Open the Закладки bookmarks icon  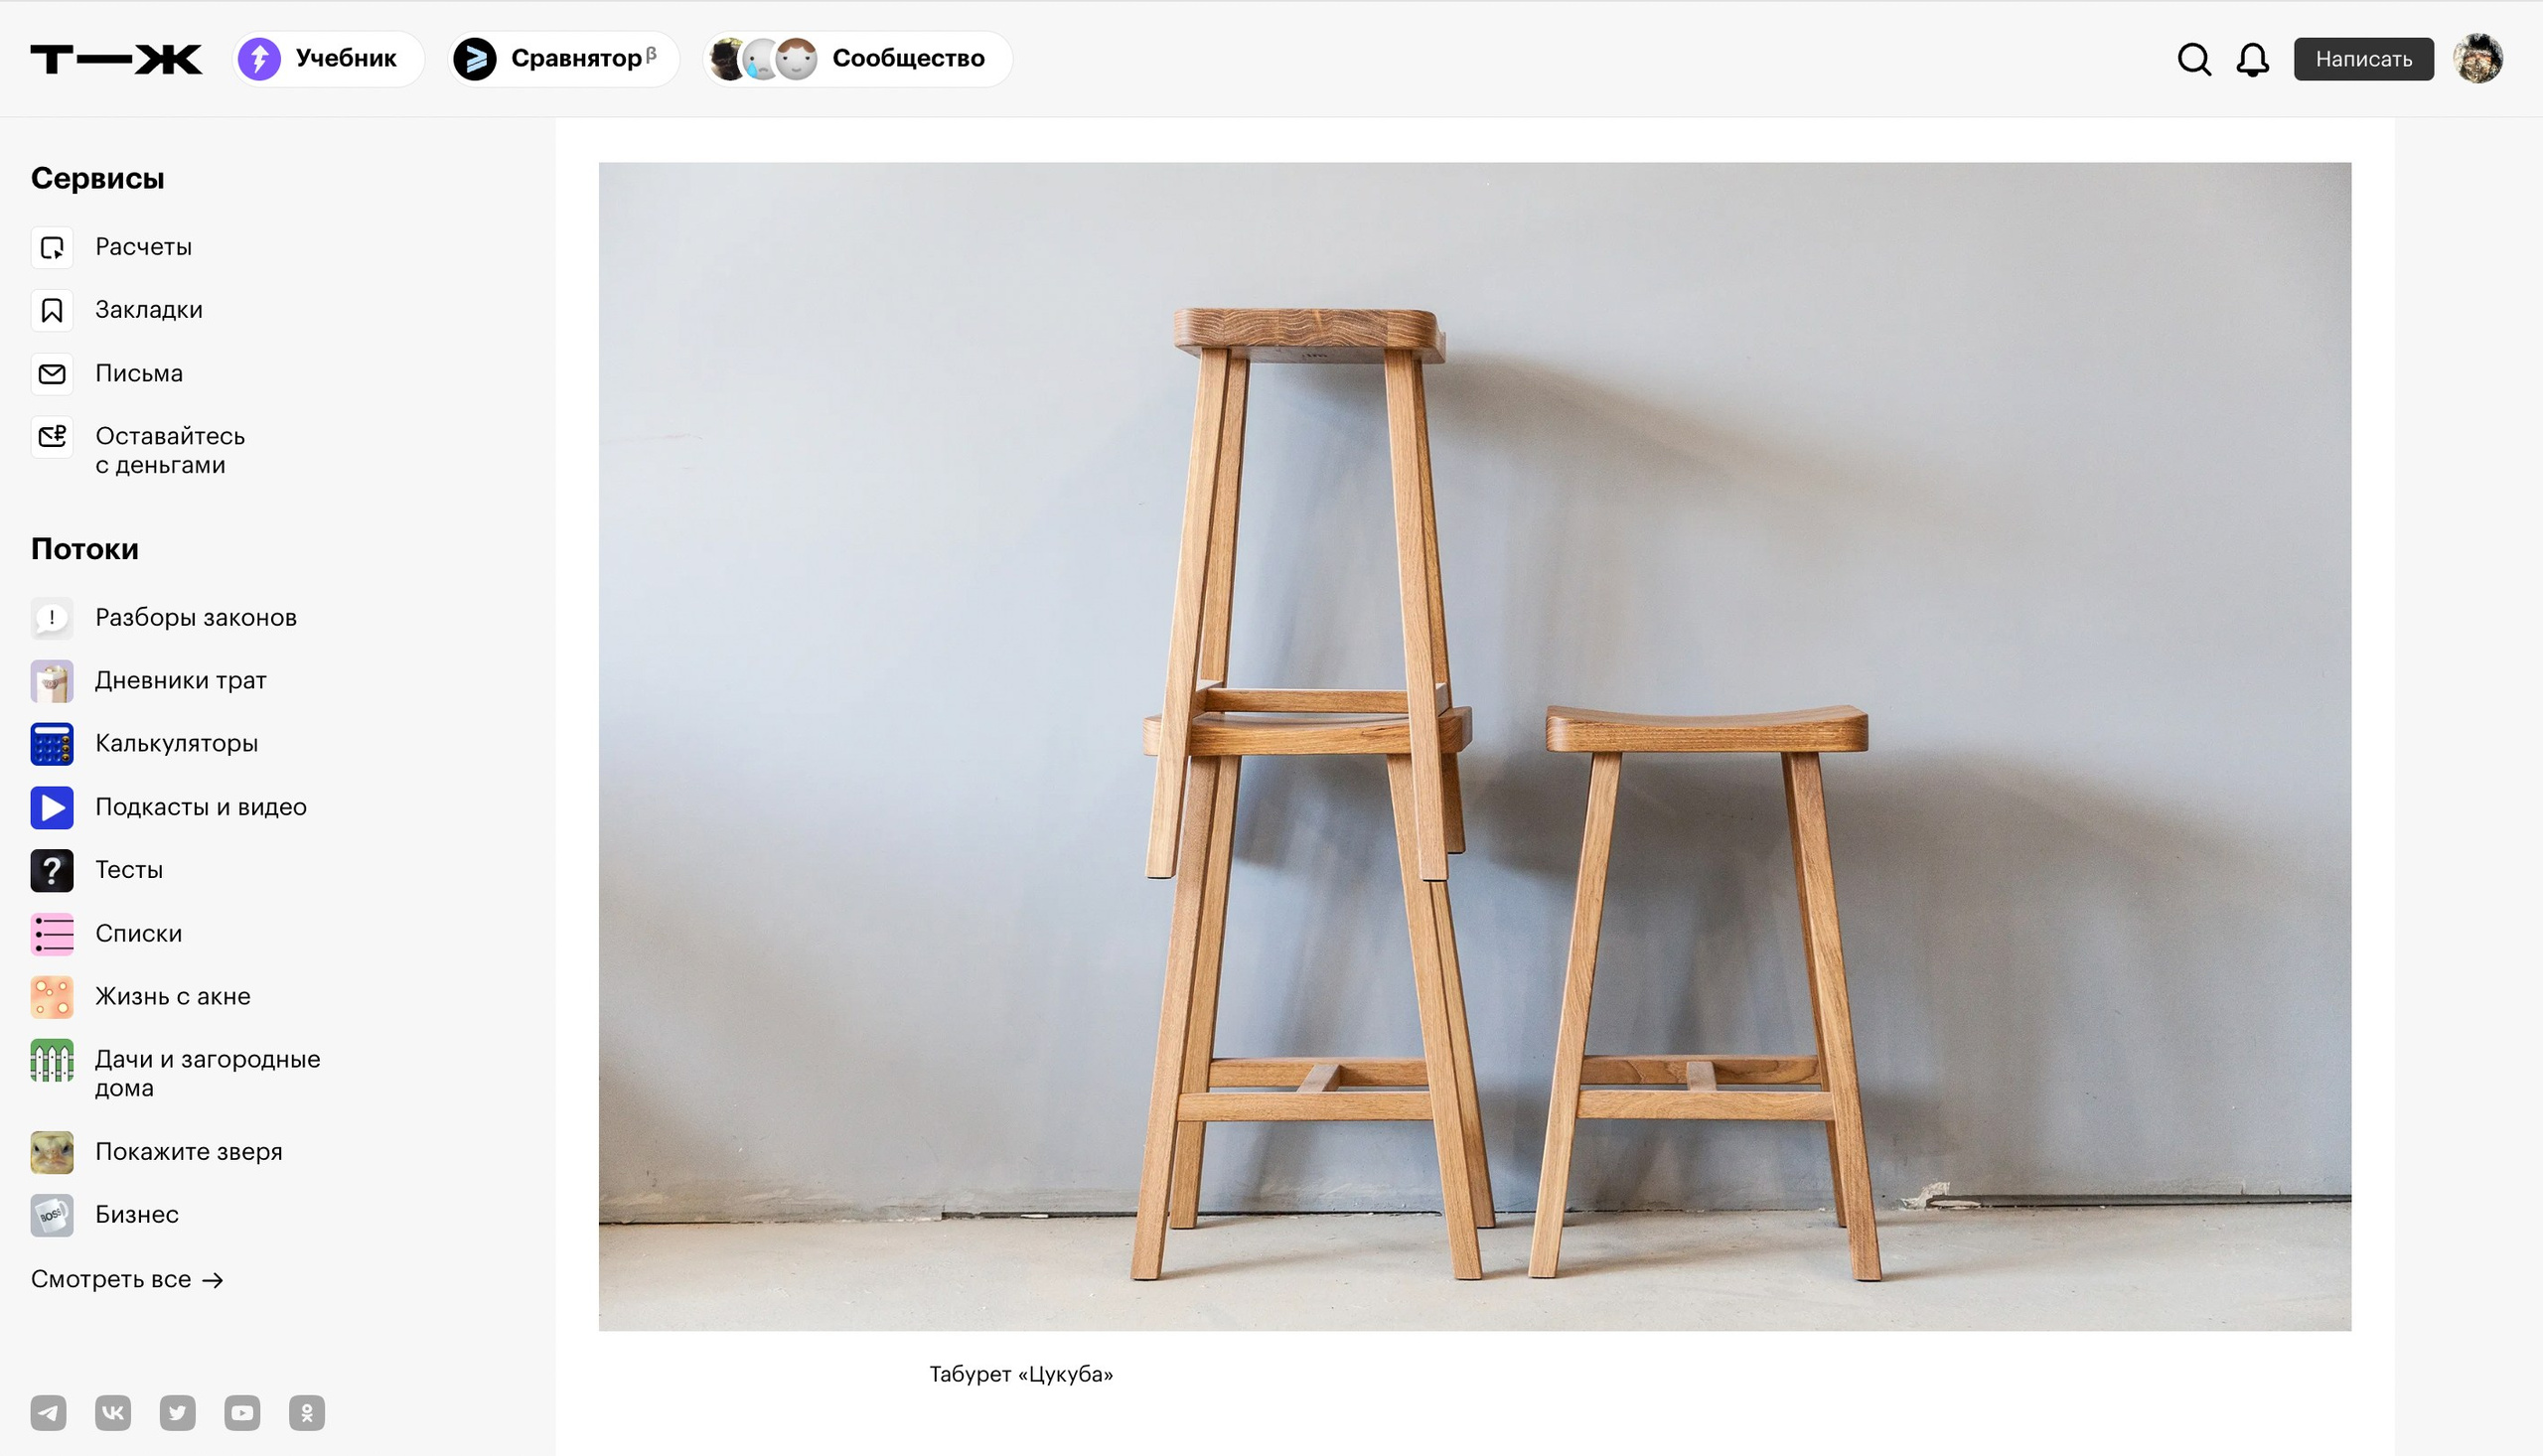(52, 310)
